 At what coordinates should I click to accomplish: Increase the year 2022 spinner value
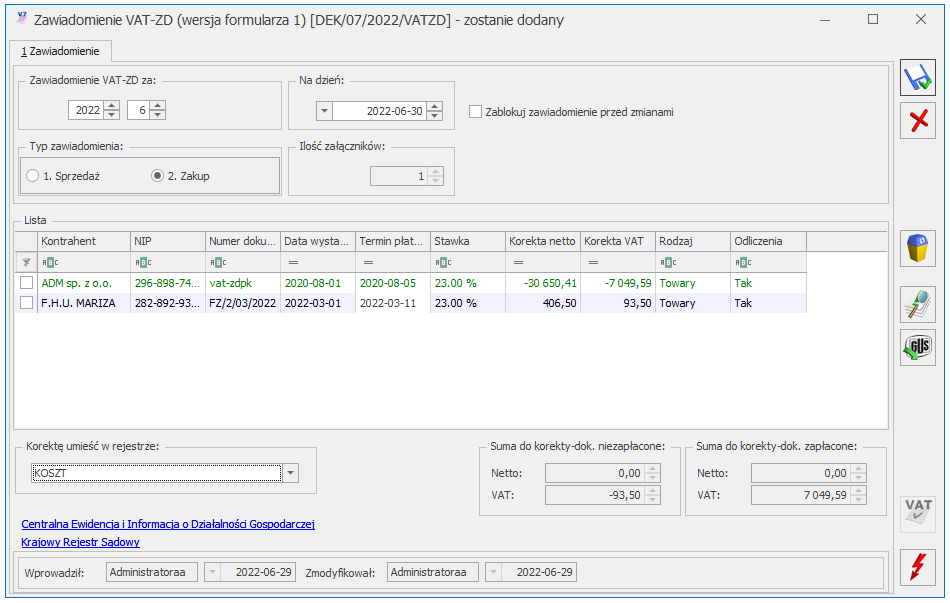click(x=111, y=106)
